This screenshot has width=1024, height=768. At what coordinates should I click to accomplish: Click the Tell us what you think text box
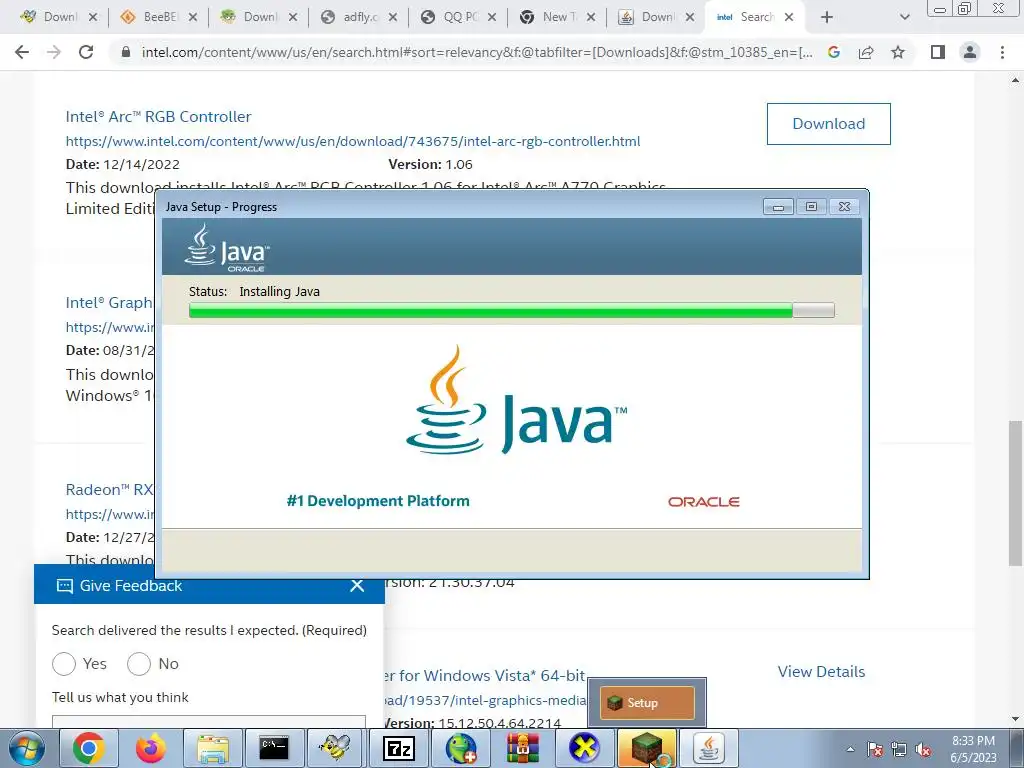[209, 722]
